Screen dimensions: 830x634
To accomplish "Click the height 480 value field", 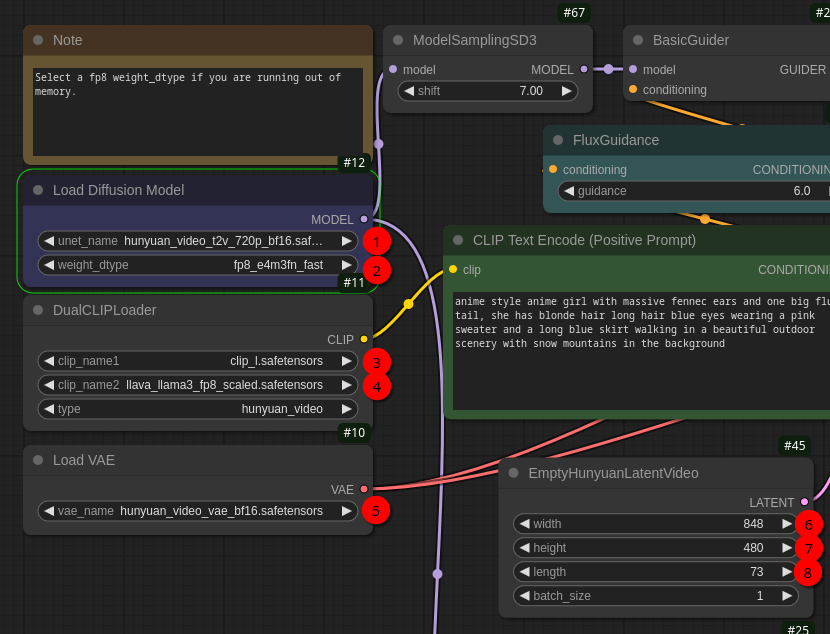I will tap(656, 548).
